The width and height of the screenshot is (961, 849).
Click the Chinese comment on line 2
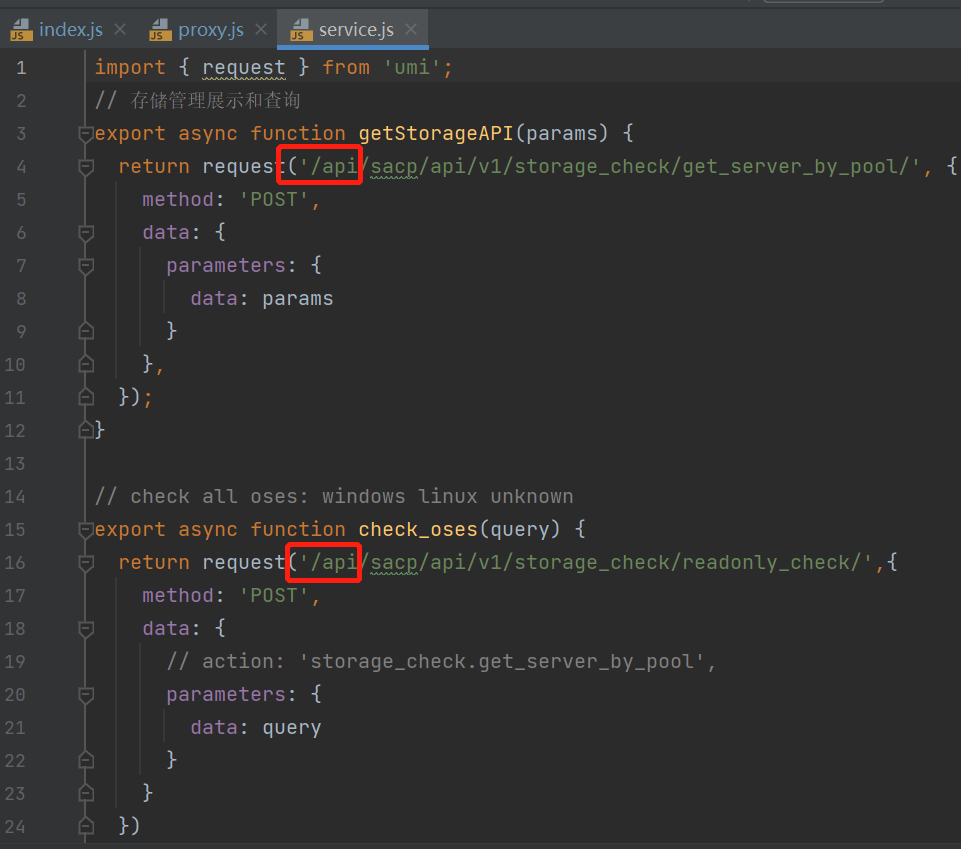pos(197,101)
